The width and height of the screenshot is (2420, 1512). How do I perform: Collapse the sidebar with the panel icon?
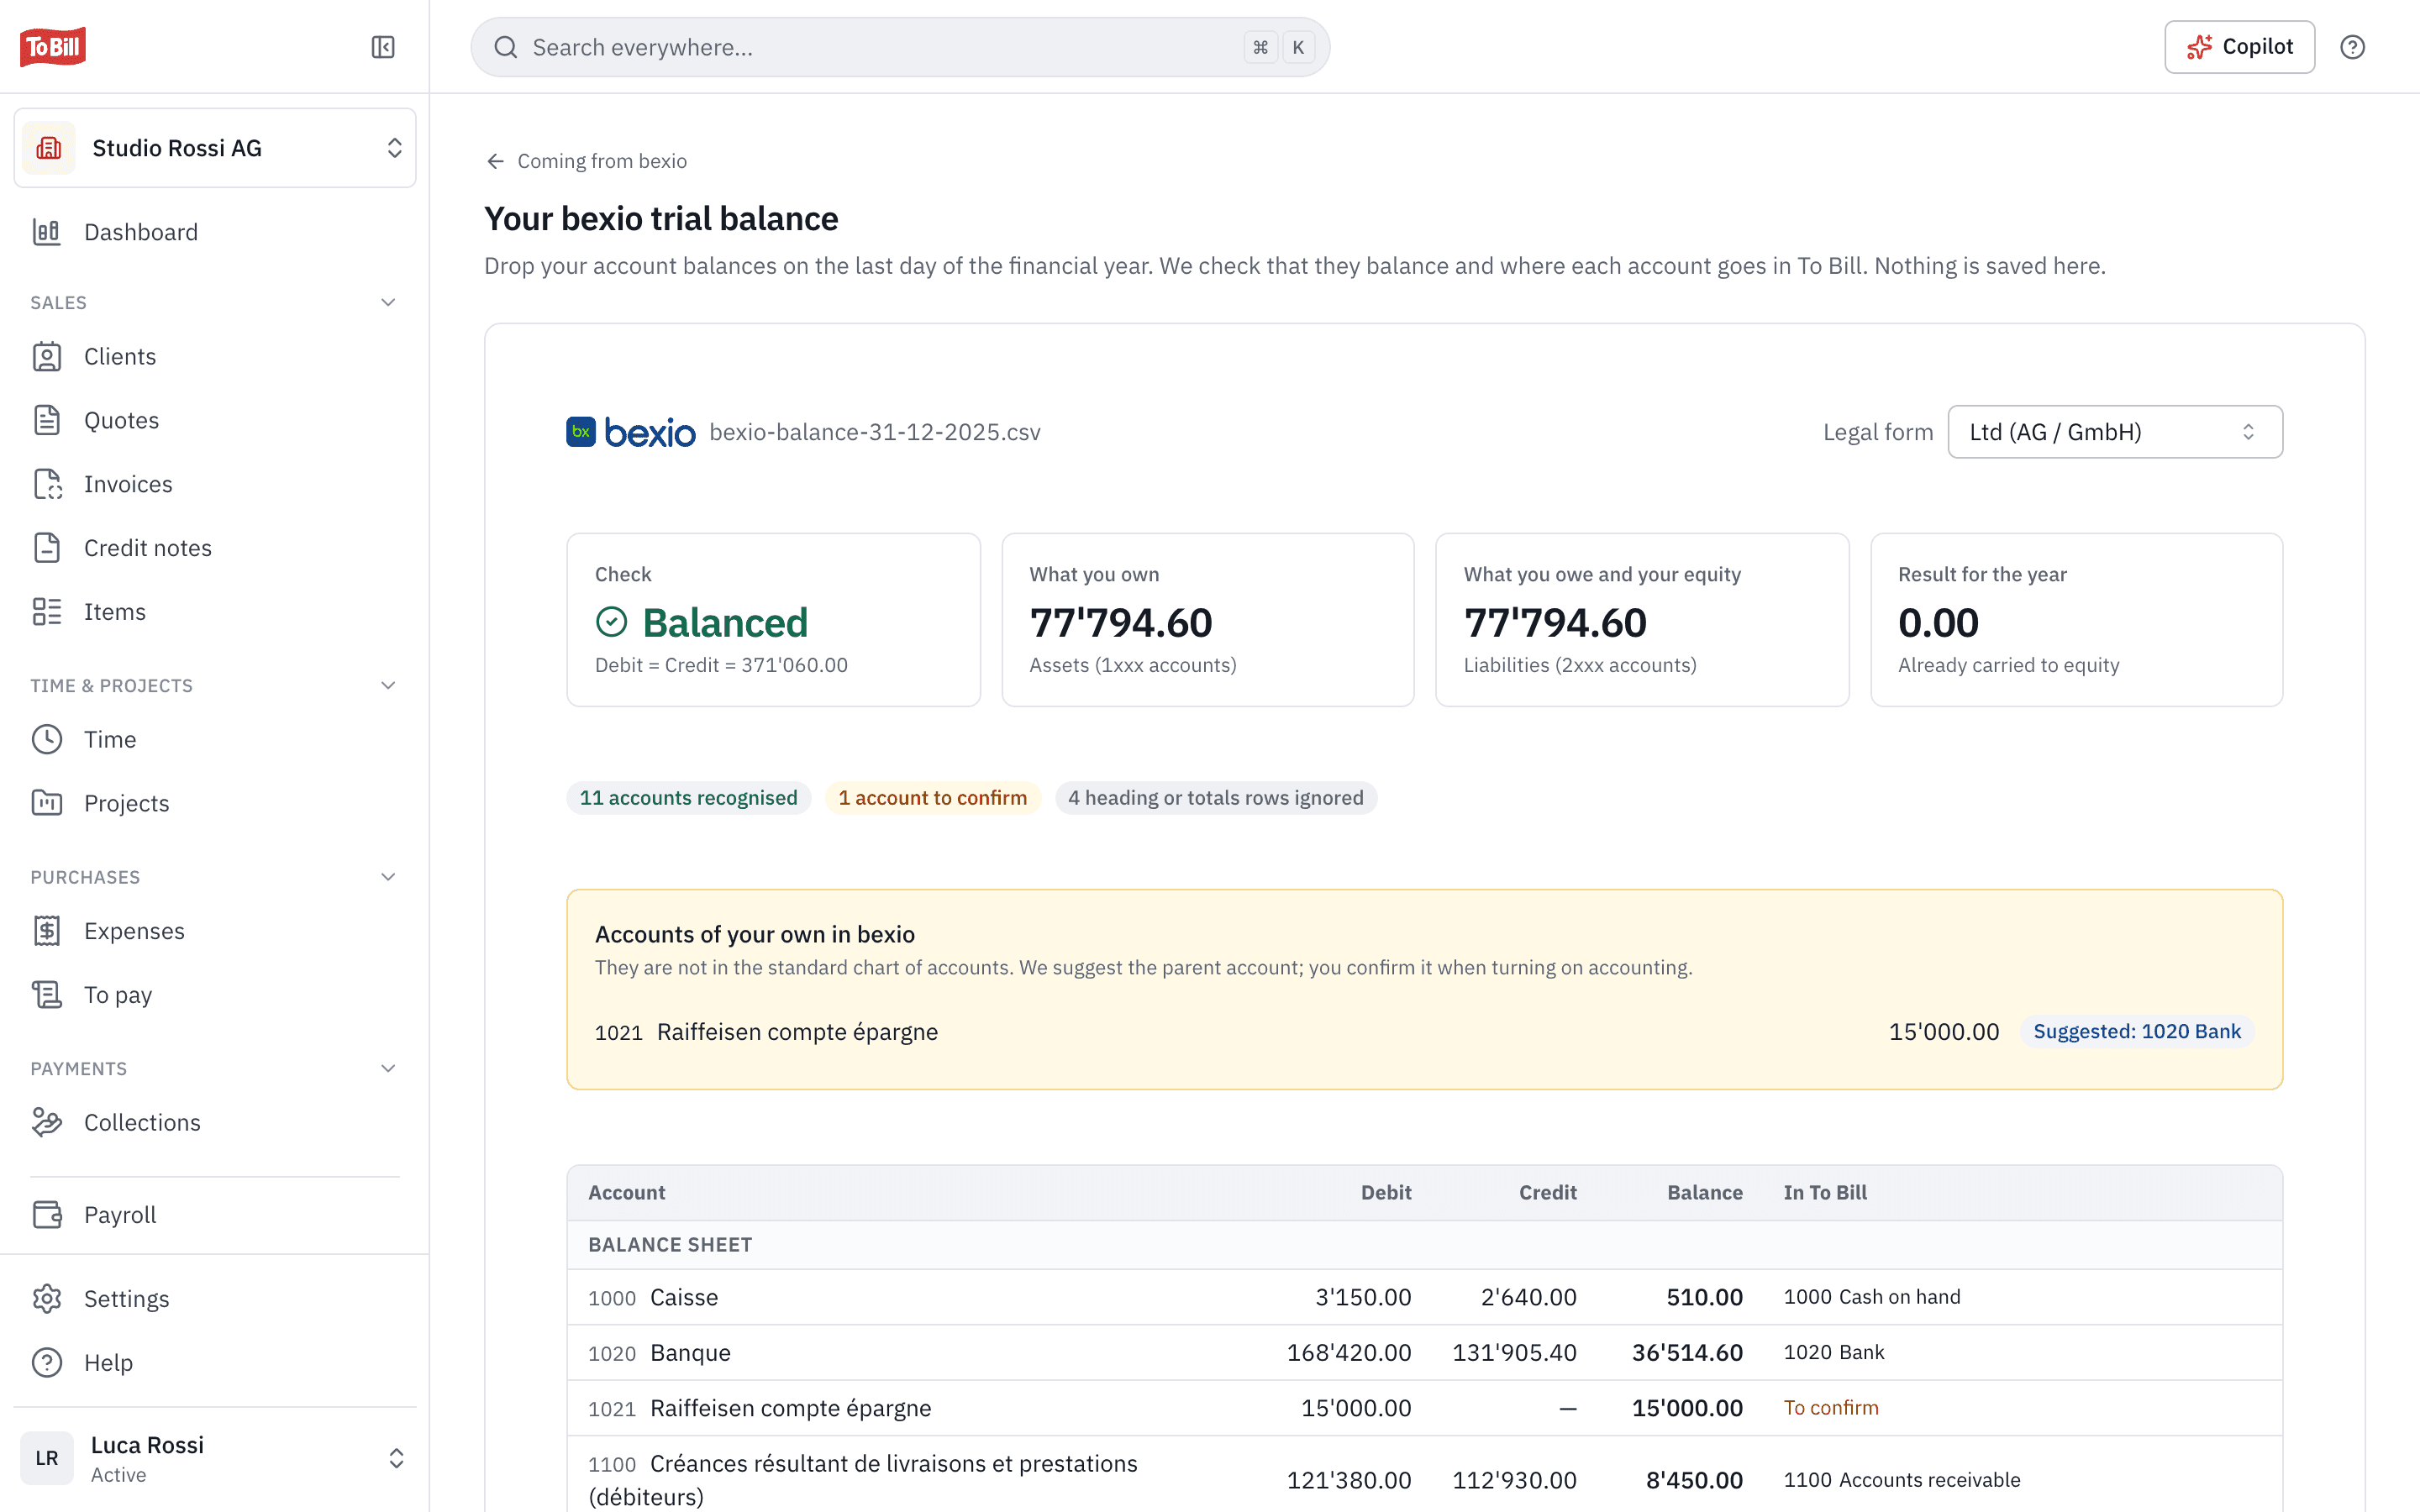pos(383,47)
